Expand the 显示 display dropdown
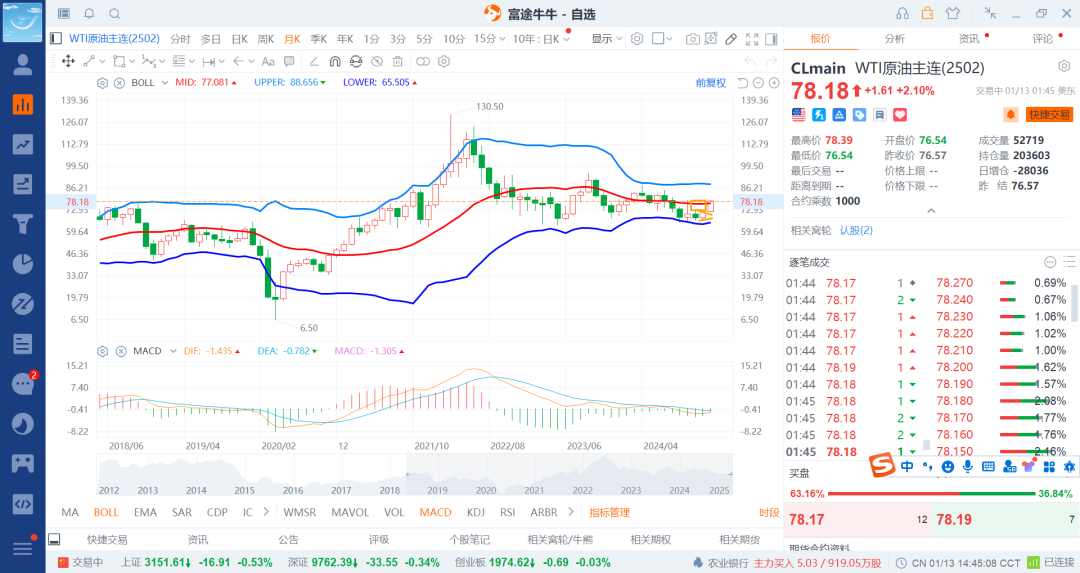Viewport: 1080px width, 573px height. coord(606,39)
